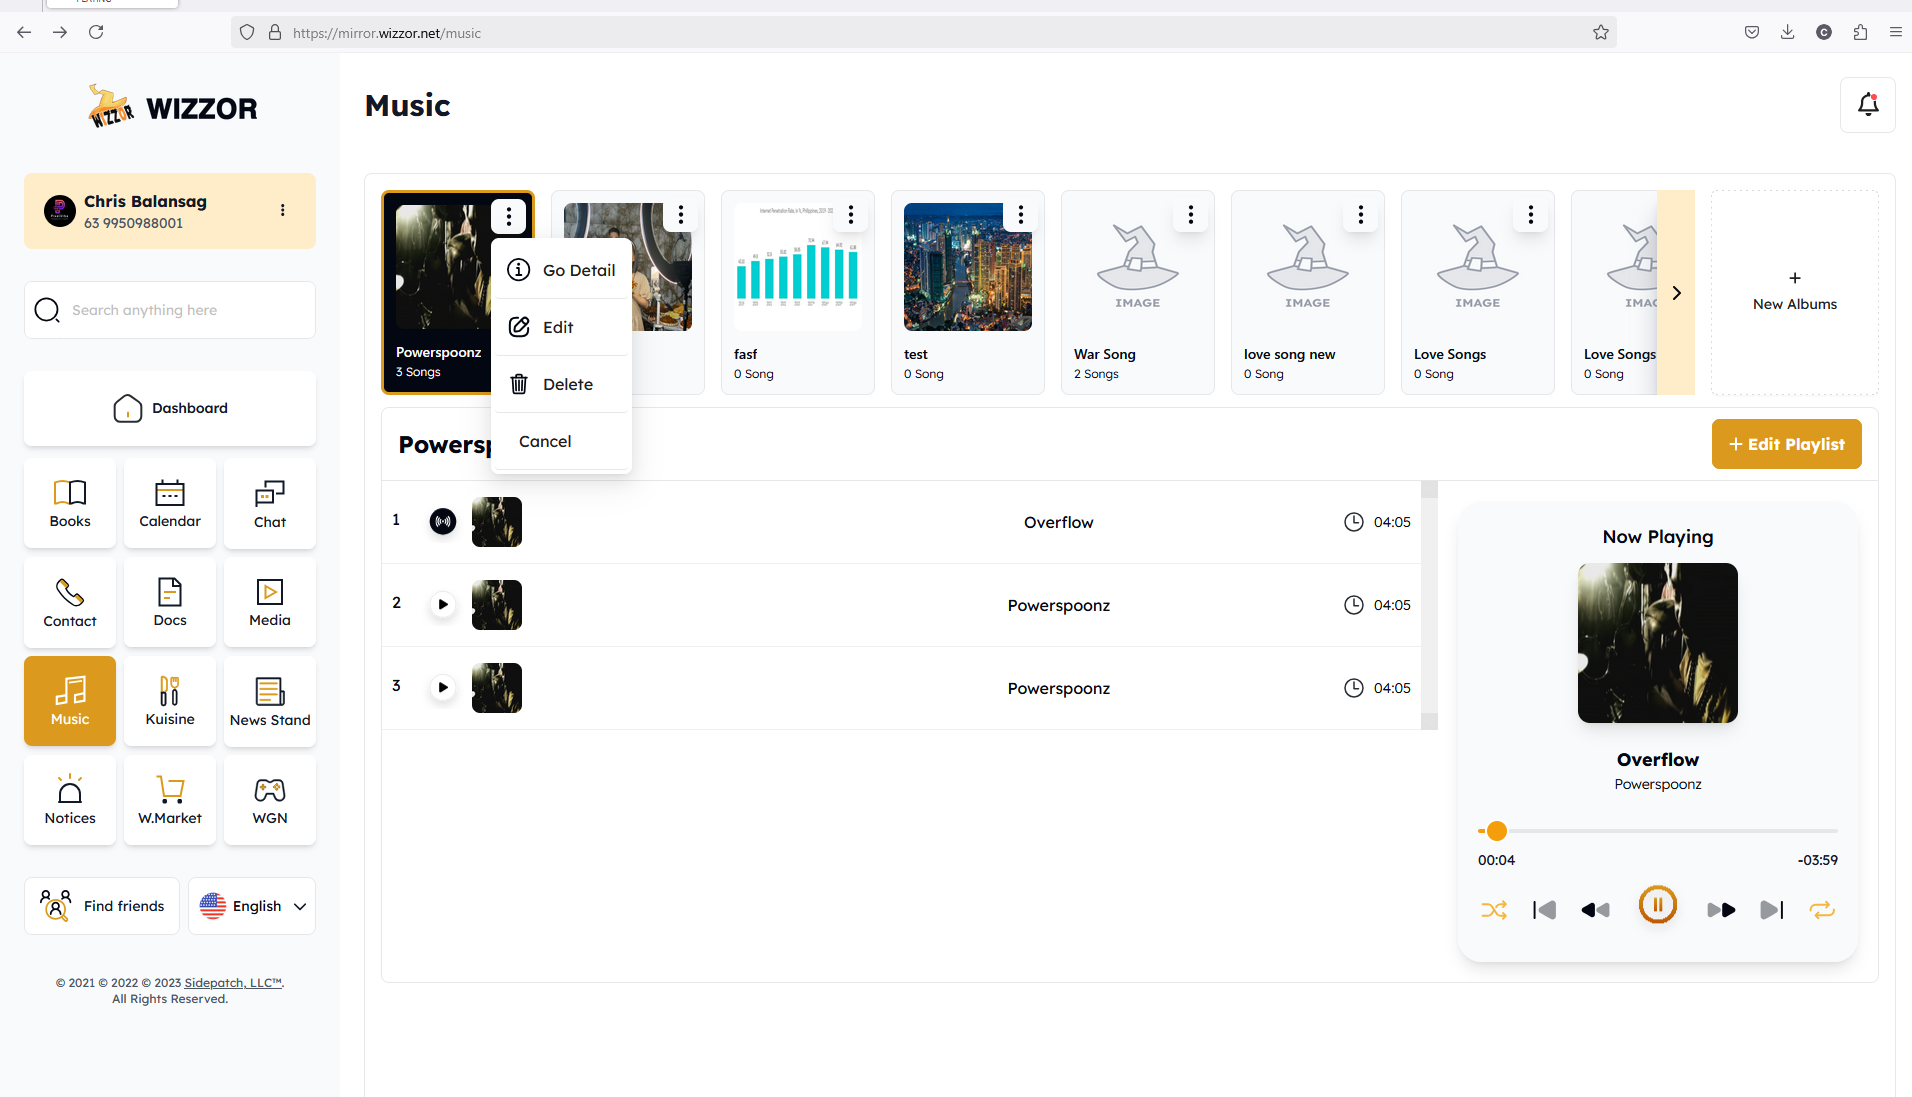Open the Sidepatch, LLC link
Screen dimensions: 1912x1097
[x=233, y=983]
